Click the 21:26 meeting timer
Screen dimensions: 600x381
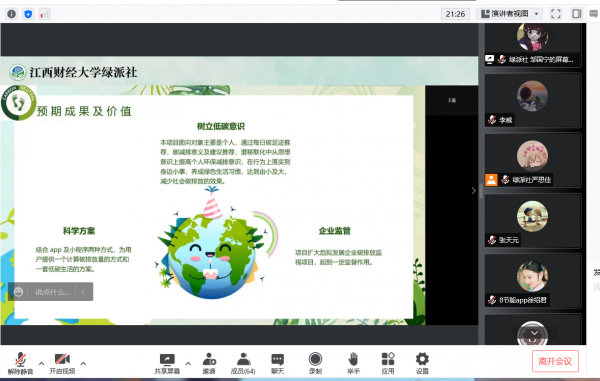click(455, 14)
